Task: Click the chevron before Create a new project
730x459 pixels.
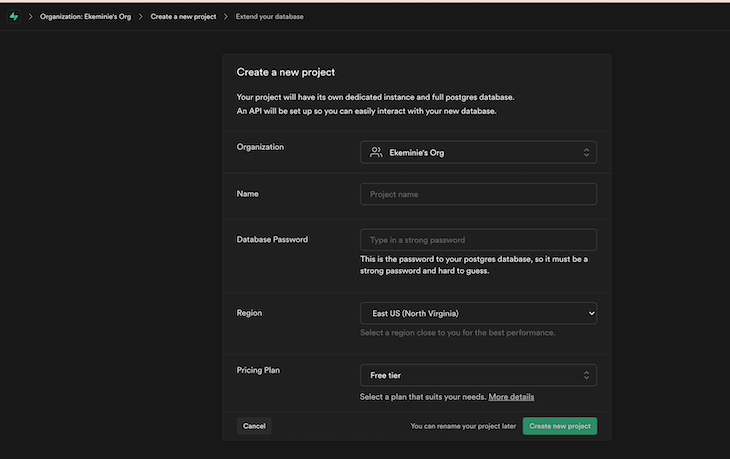Action: tap(141, 17)
